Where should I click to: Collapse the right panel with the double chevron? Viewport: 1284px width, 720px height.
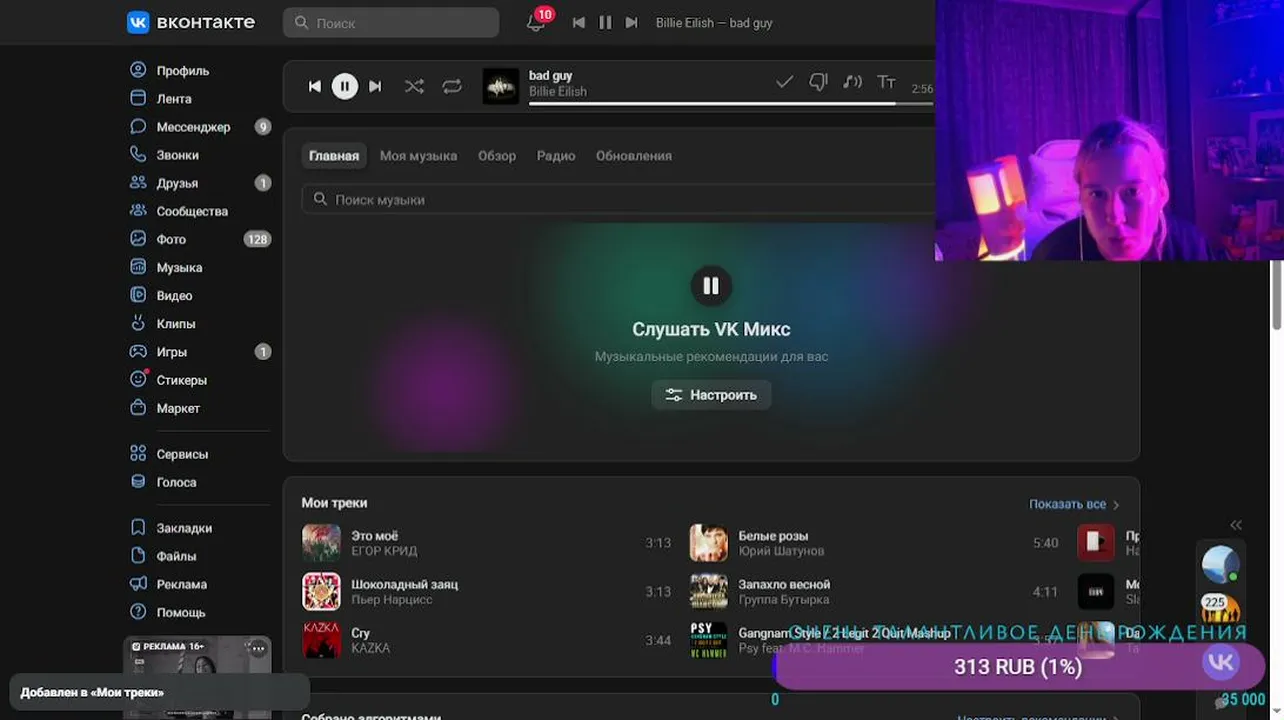[1236, 525]
